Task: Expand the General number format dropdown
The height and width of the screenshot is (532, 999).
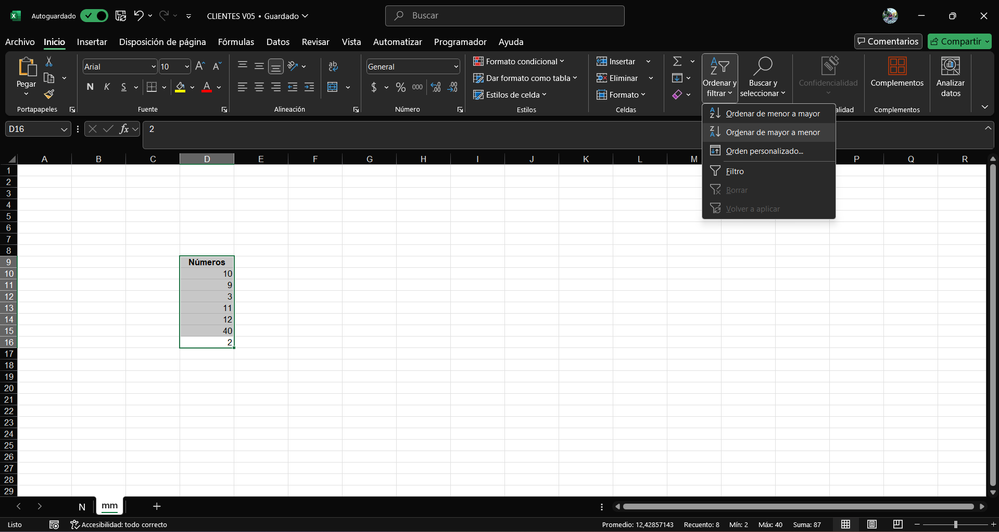Action: (x=455, y=66)
